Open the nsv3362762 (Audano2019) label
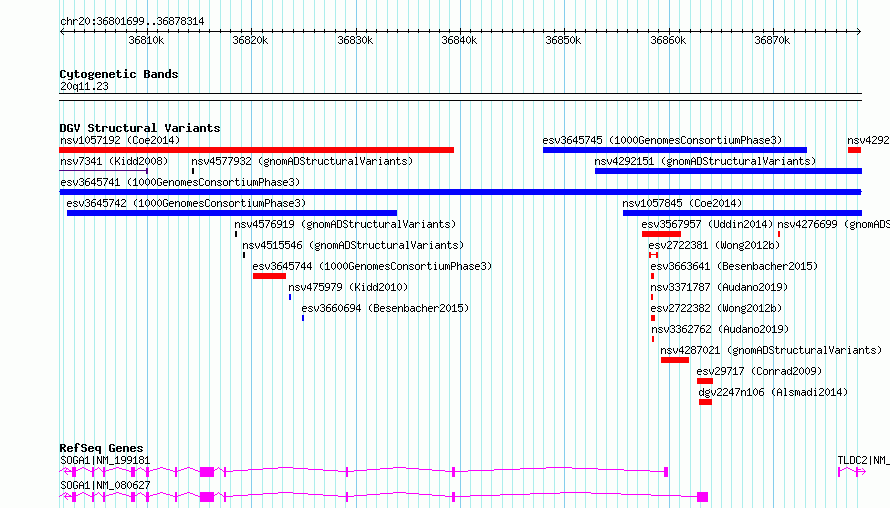This screenshot has width=890, height=508. click(720, 329)
